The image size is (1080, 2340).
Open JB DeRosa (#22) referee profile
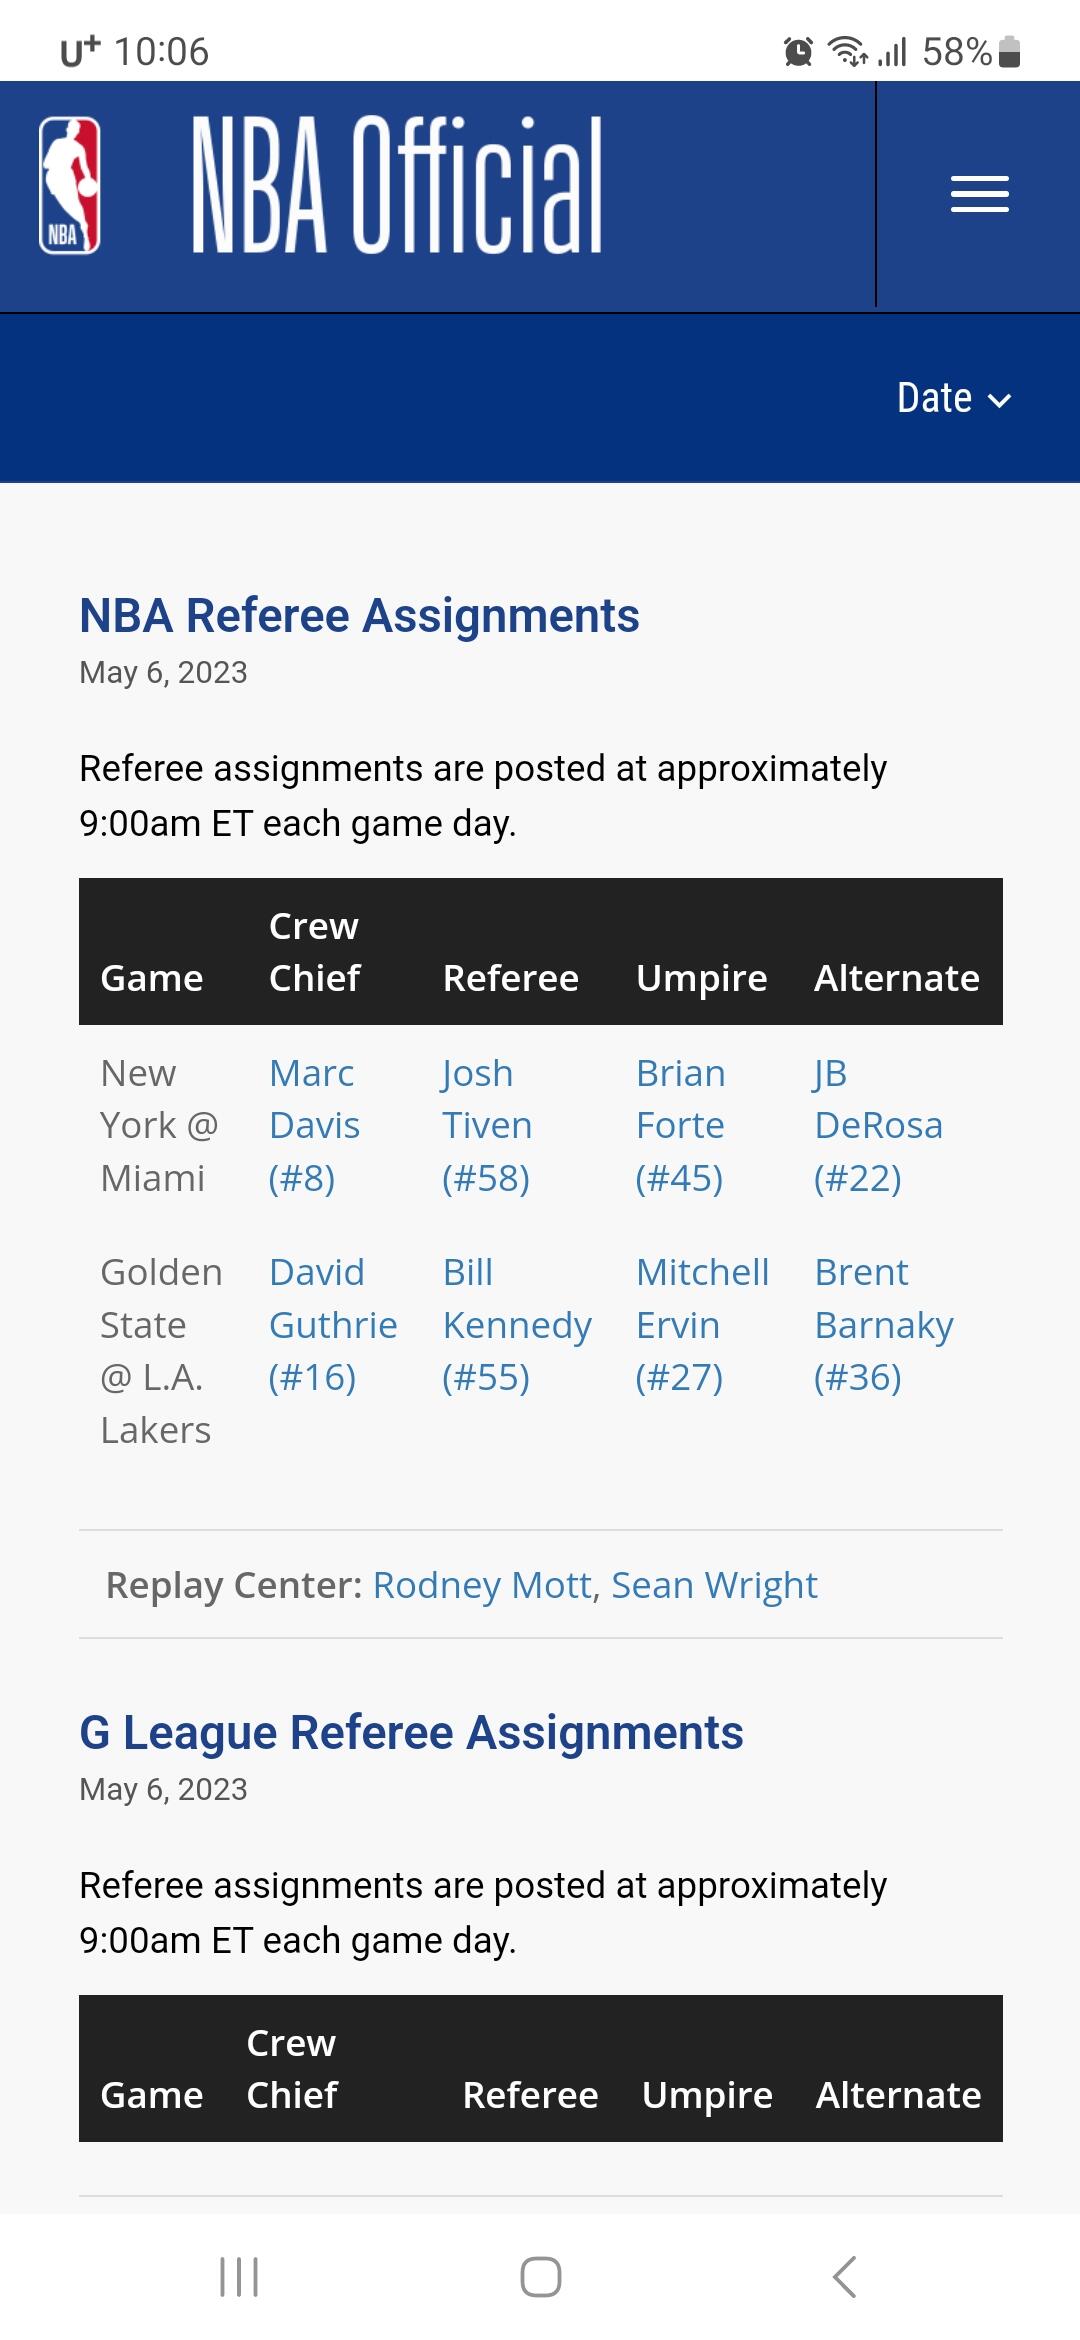878,1125
